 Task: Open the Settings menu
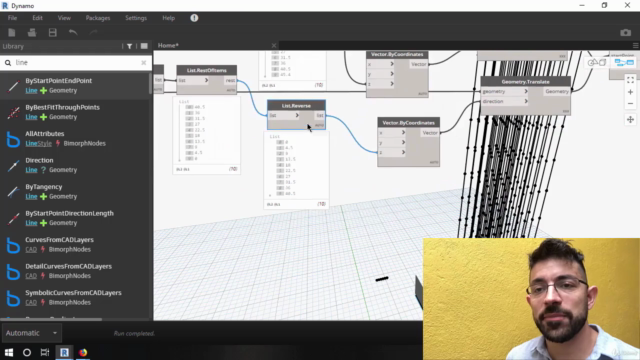[x=136, y=18]
